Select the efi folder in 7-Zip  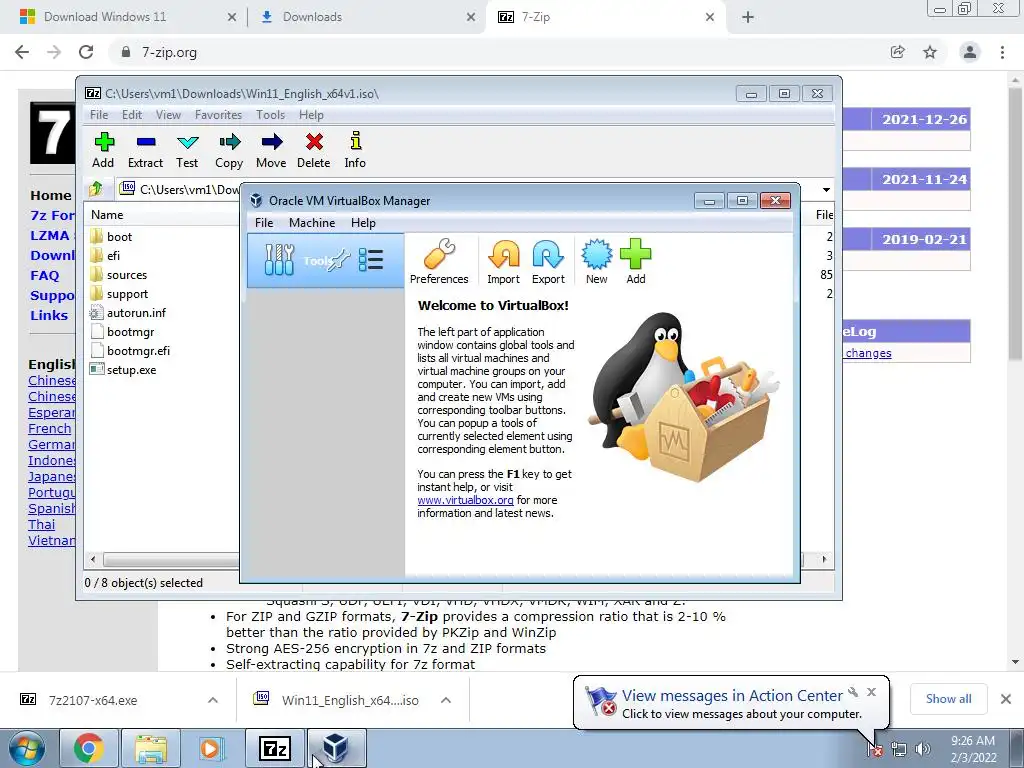(114, 255)
